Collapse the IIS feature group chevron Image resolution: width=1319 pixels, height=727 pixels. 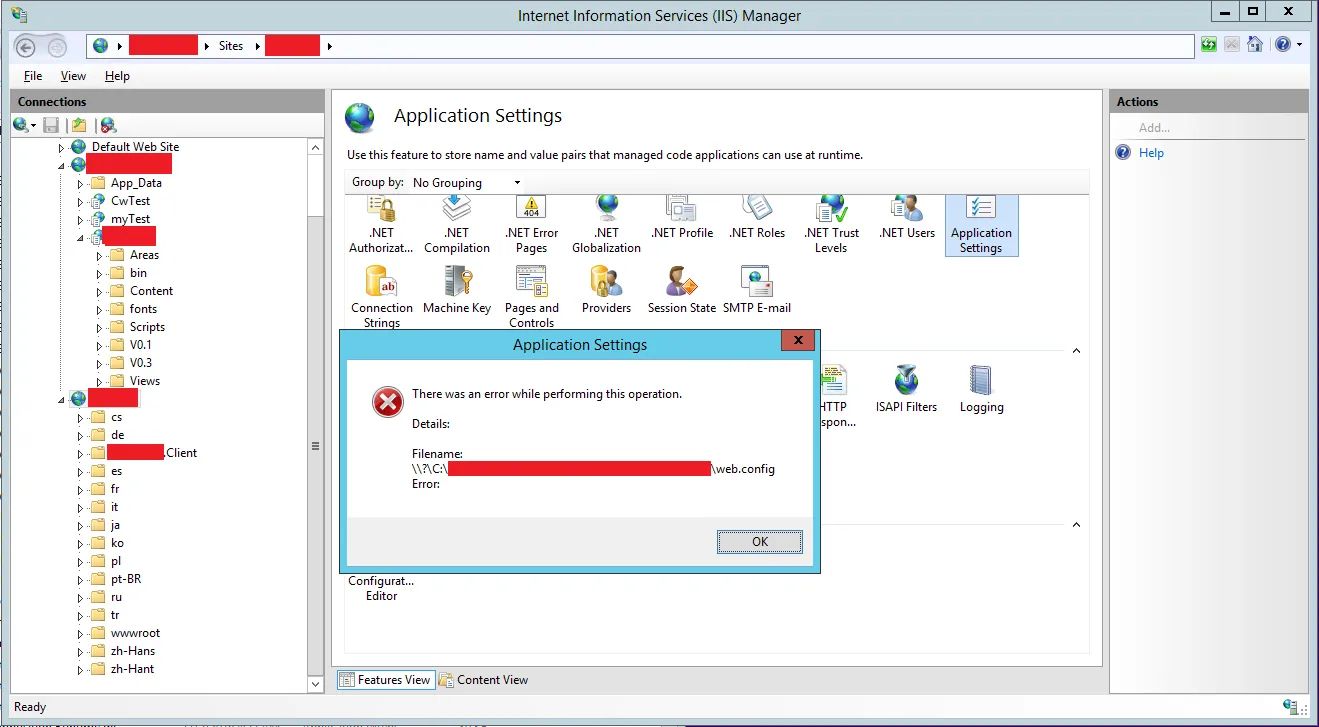click(1077, 351)
